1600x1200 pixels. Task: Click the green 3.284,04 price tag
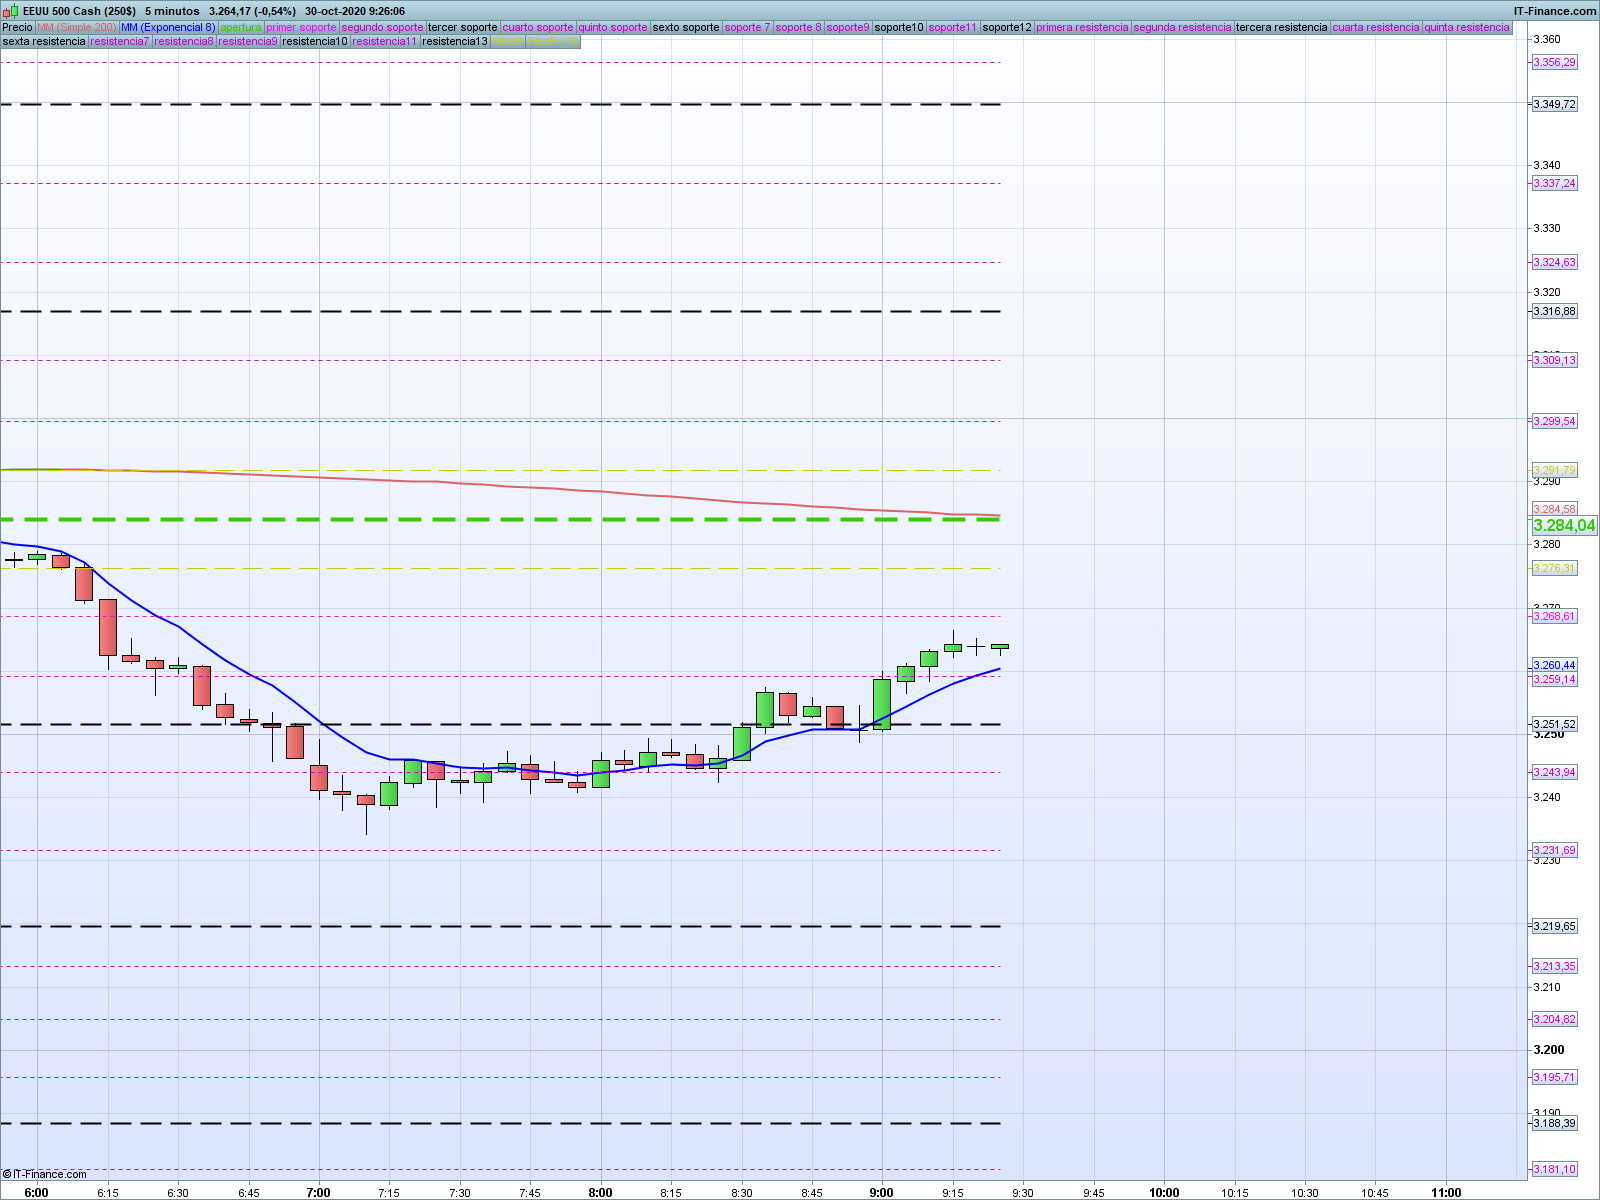point(1564,526)
